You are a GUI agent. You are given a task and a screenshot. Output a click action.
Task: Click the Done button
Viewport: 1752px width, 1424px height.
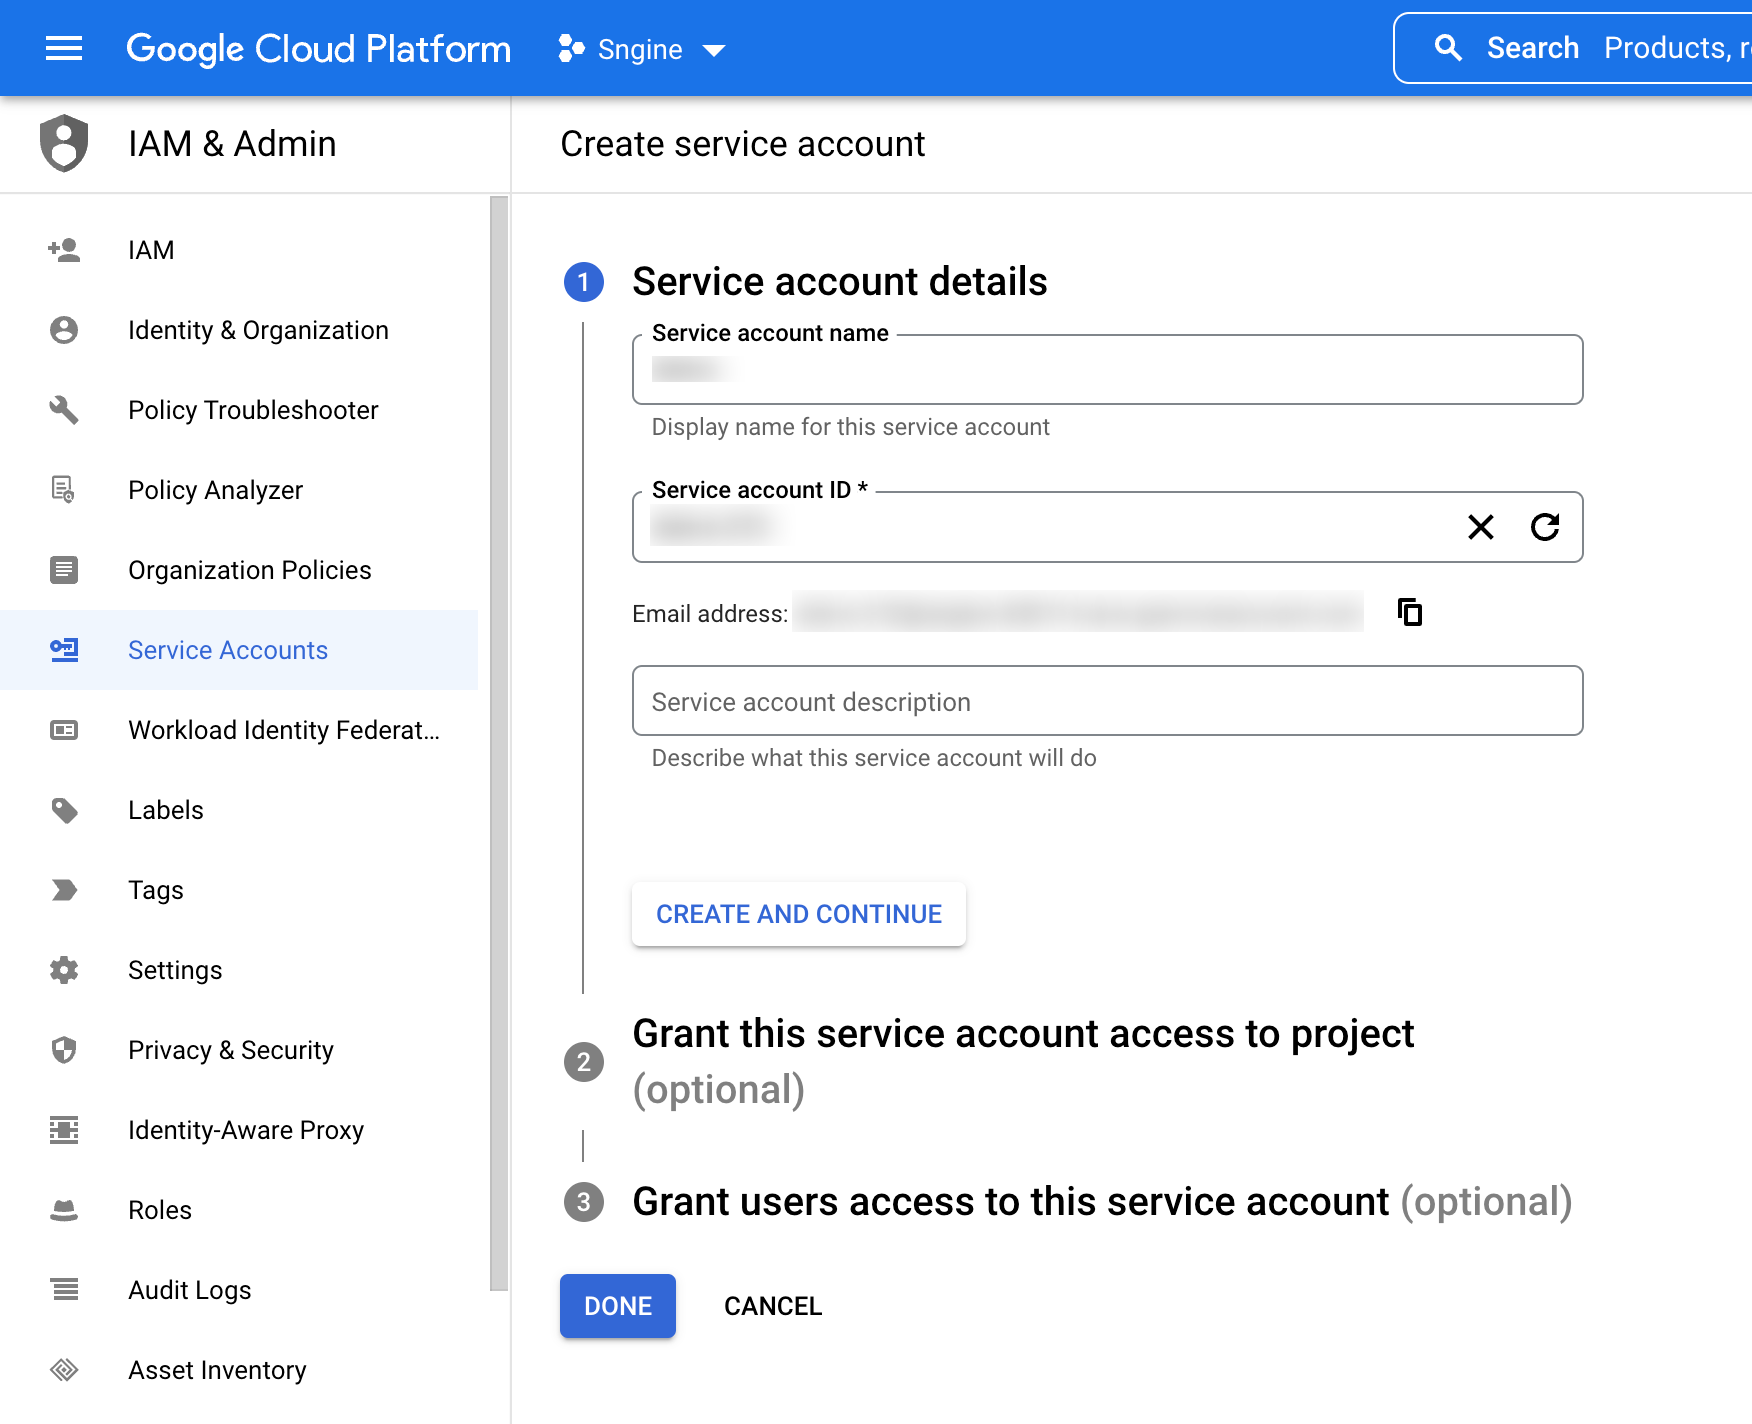coord(617,1306)
